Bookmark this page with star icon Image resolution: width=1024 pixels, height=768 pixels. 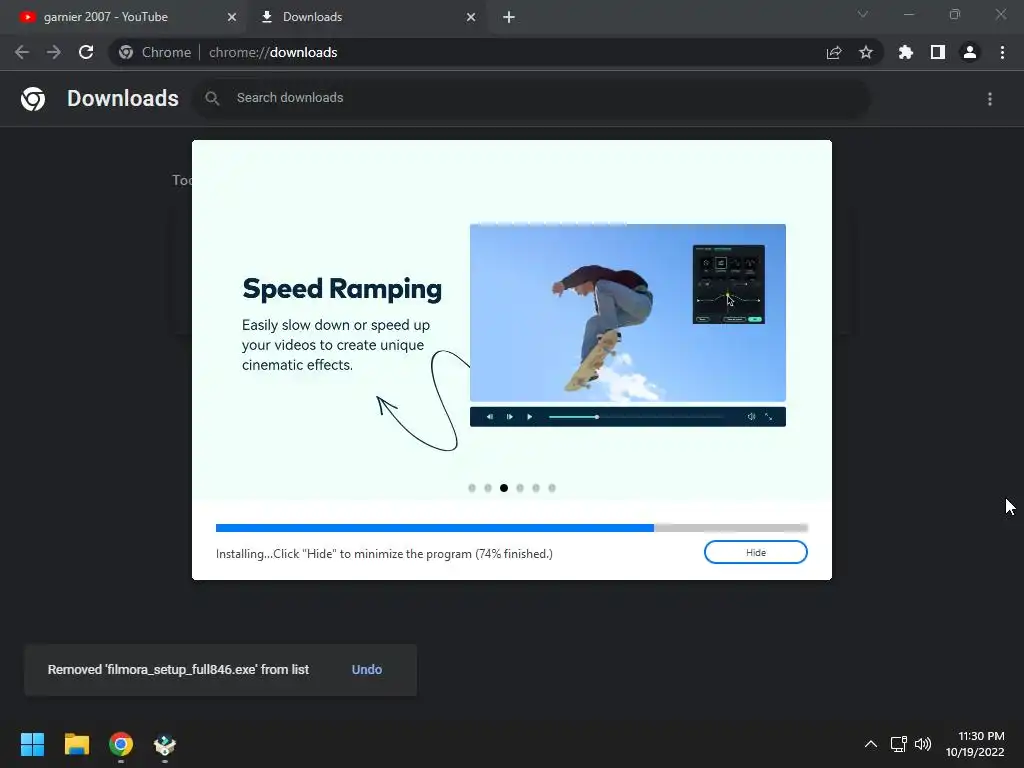pyautogui.click(x=866, y=52)
